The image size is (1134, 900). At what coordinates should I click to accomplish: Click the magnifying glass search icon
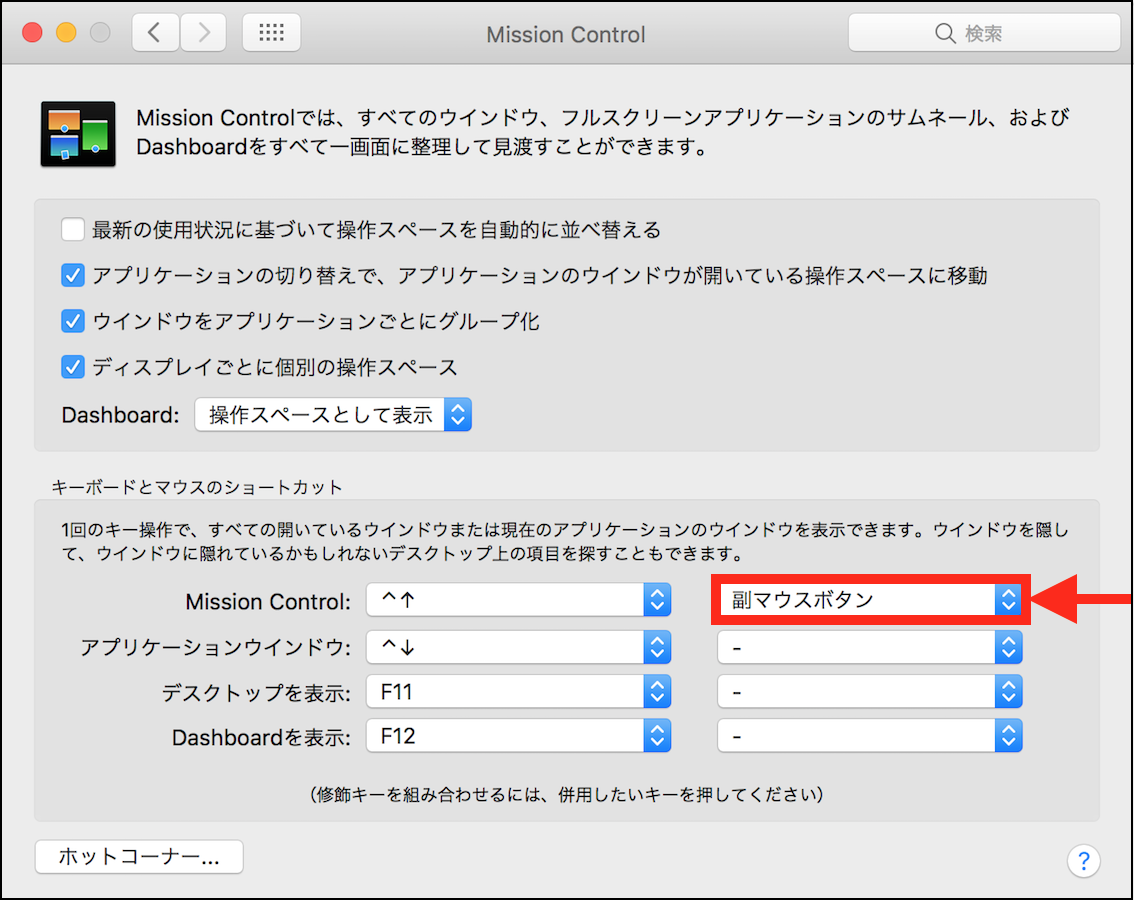pyautogui.click(x=945, y=33)
